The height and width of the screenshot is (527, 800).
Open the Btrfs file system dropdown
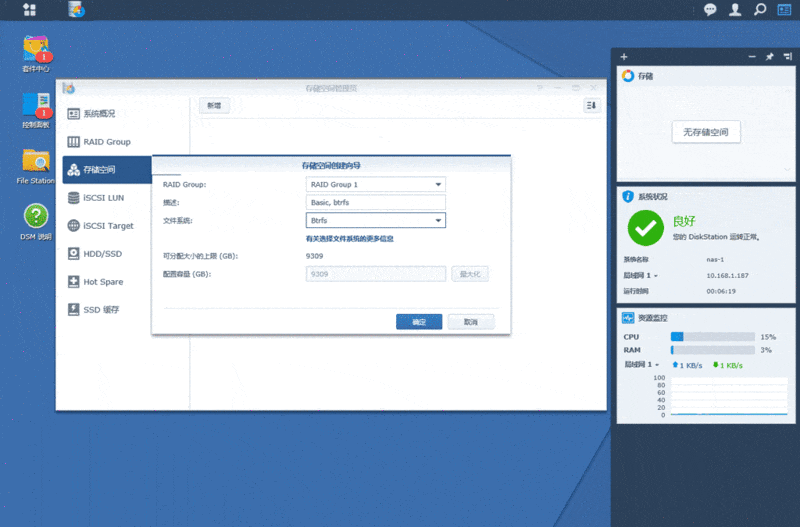point(376,220)
